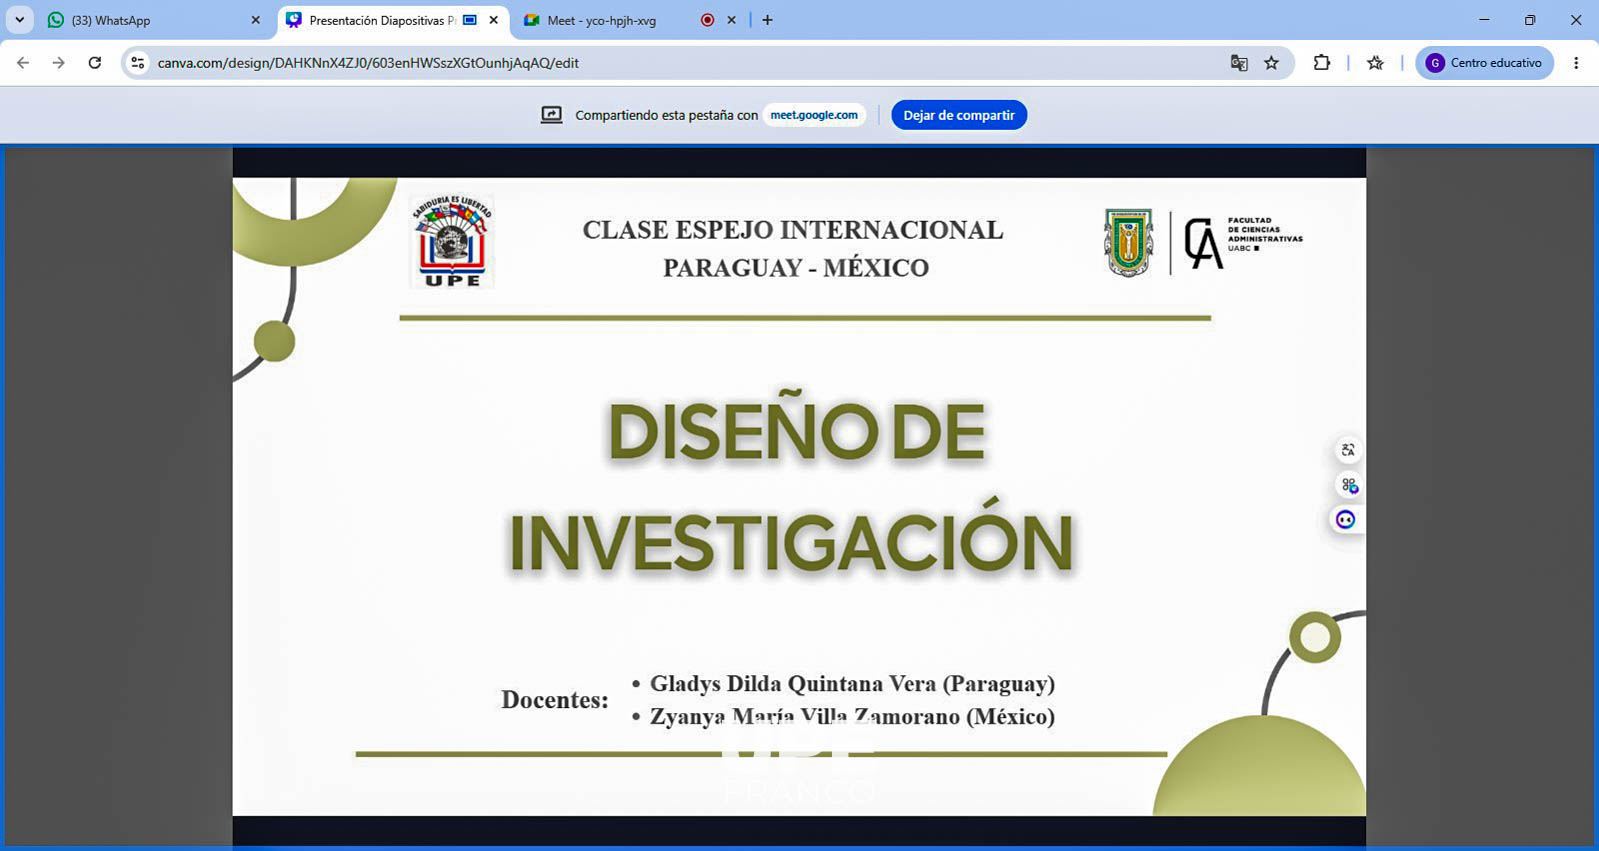Close the WhatsApp tab
Image resolution: width=1599 pixels, height=851 pixels.
point(255,20)
